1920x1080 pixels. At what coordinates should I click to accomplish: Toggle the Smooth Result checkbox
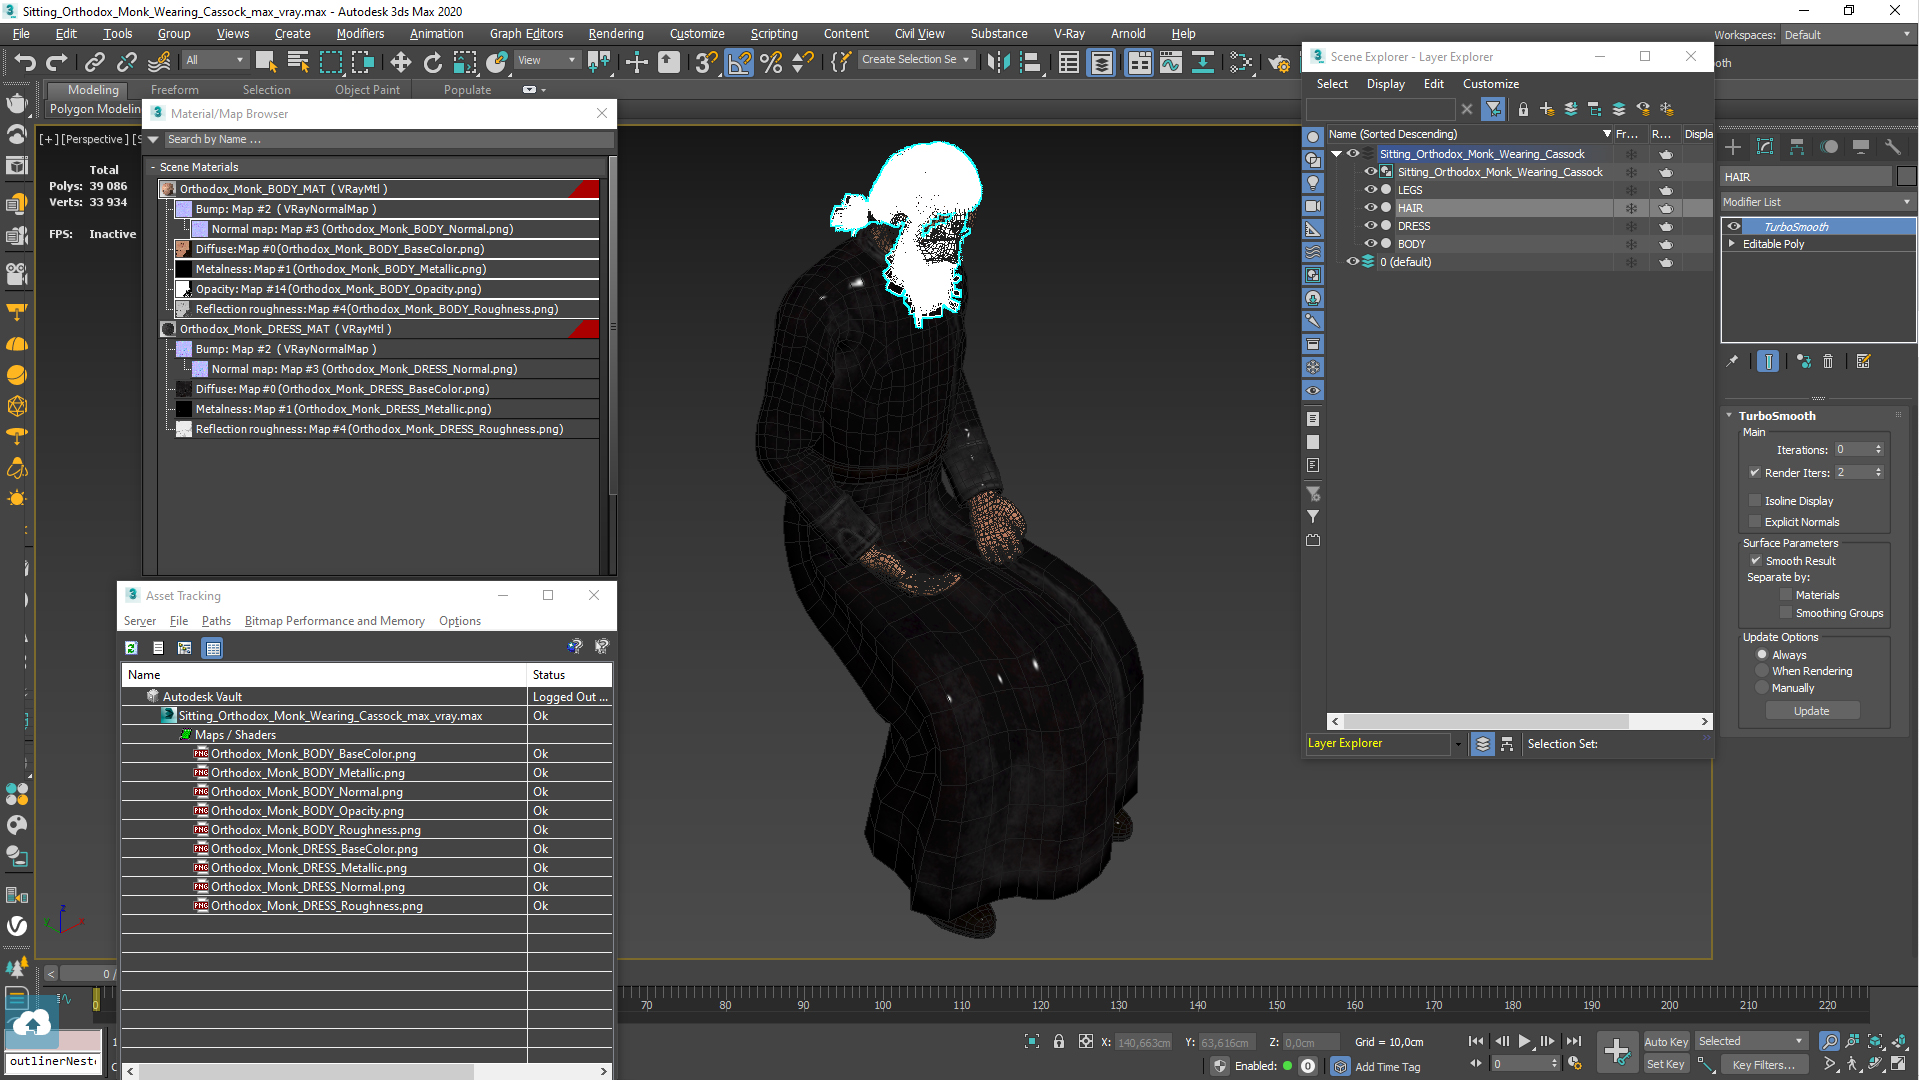pos(1756,561)
